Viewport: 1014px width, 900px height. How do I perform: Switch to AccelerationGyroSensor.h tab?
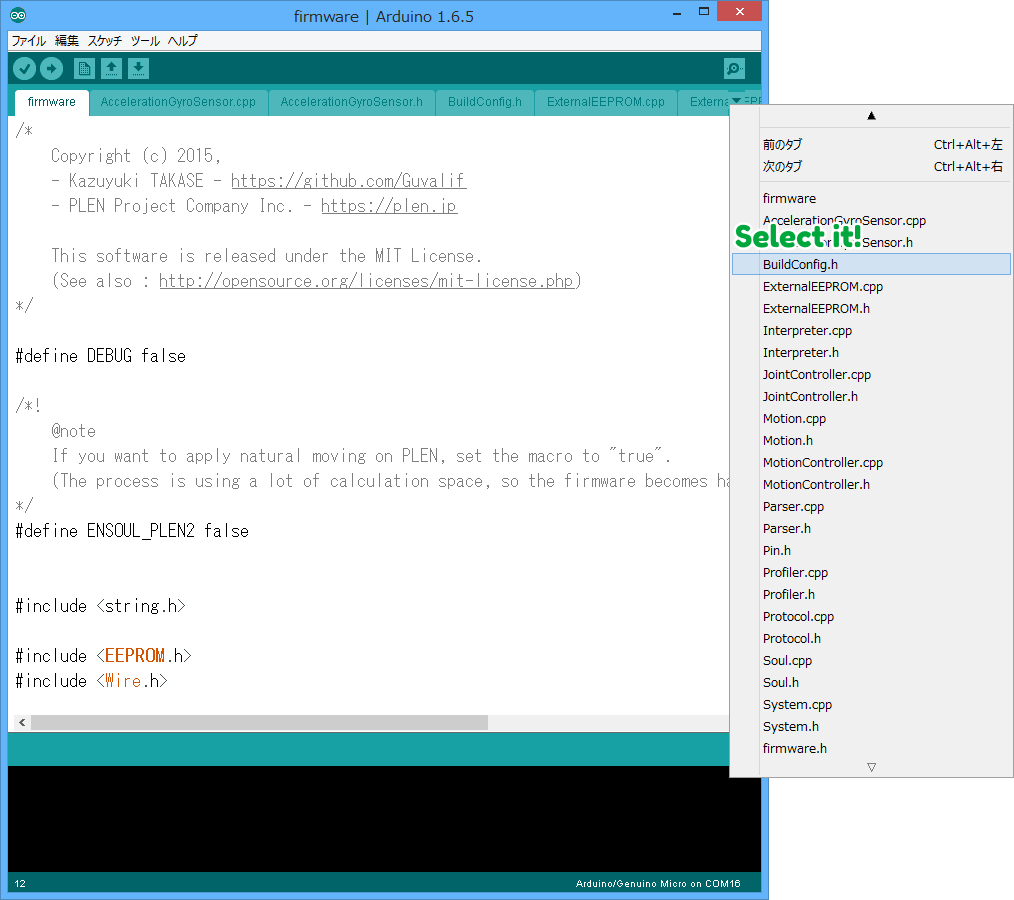pos(351,102)
